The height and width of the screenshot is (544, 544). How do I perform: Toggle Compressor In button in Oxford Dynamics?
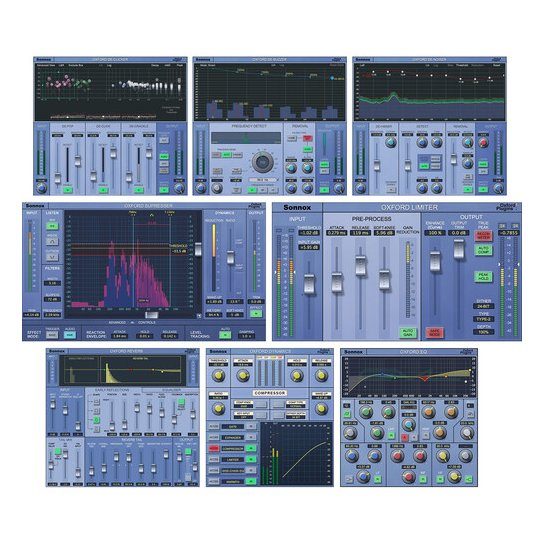click(250, 449)
